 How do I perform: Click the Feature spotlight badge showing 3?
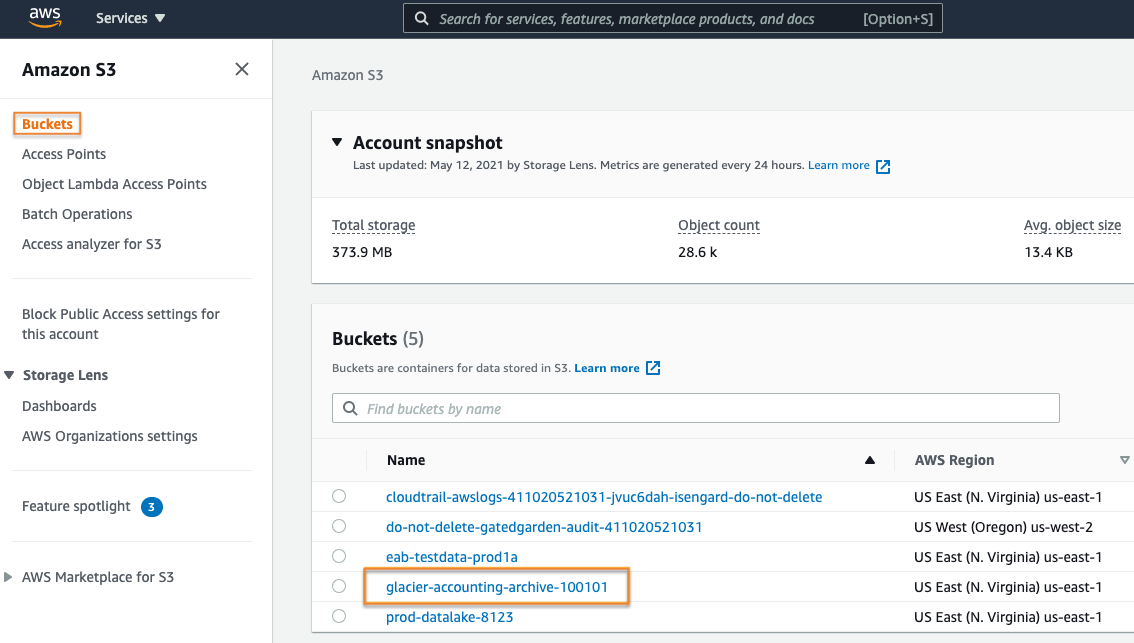pos(151,507)
